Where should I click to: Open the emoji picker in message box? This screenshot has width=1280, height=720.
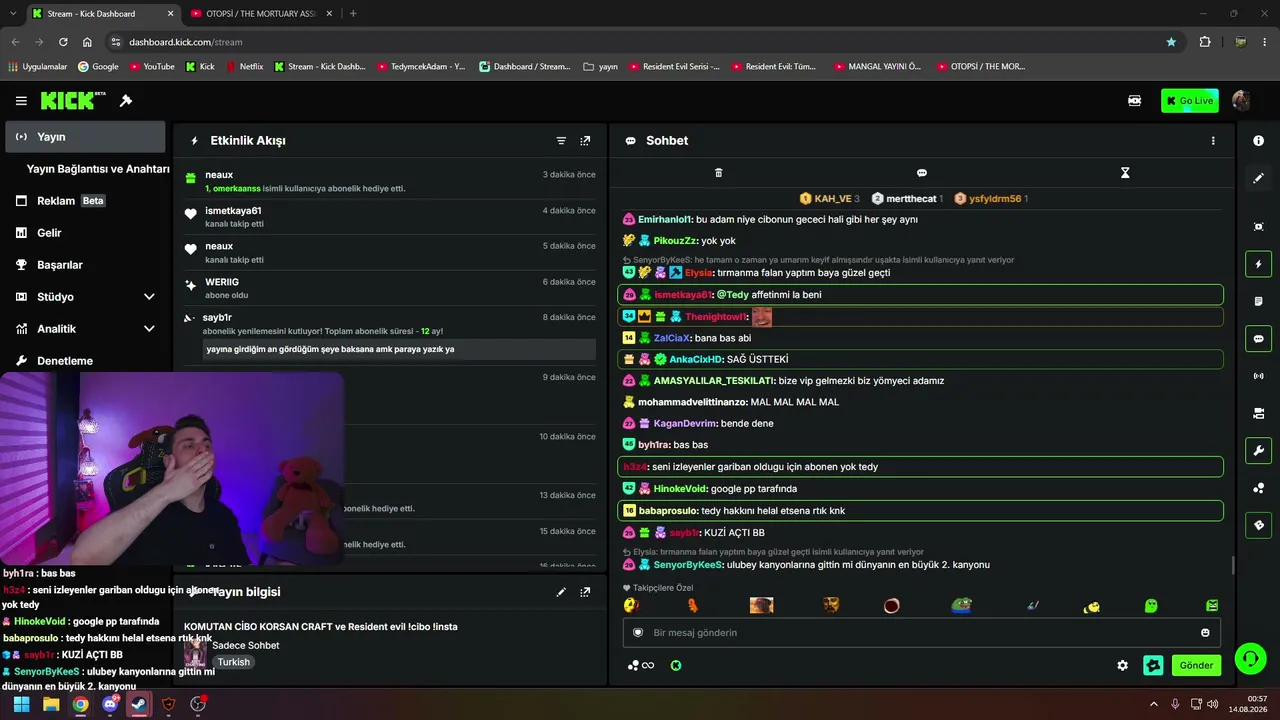[x=1205, y=633]
